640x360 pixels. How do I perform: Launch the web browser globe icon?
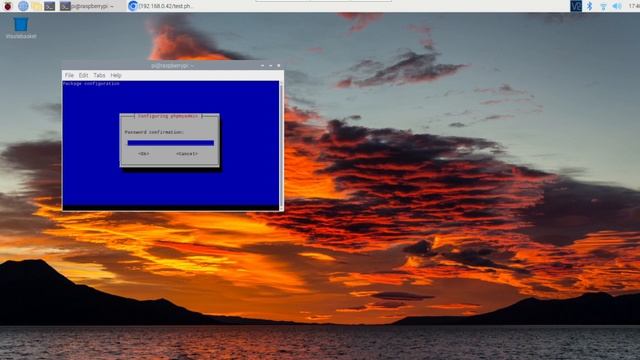[x=23, y=6]
